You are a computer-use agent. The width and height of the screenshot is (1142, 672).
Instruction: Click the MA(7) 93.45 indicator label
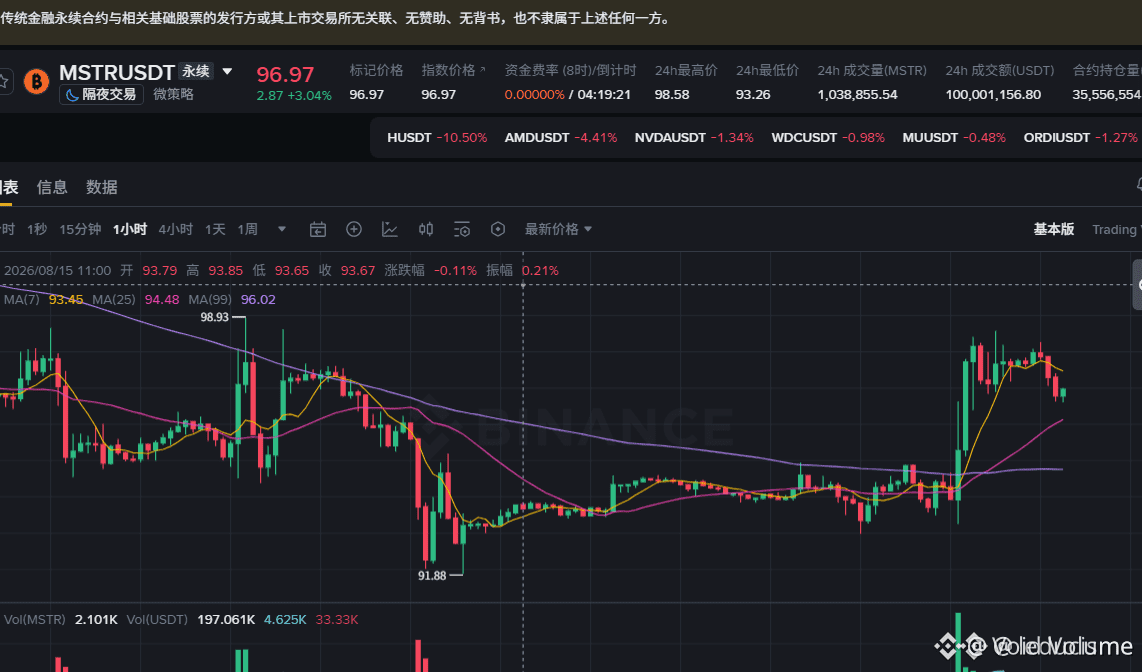[x=44, y=299]
